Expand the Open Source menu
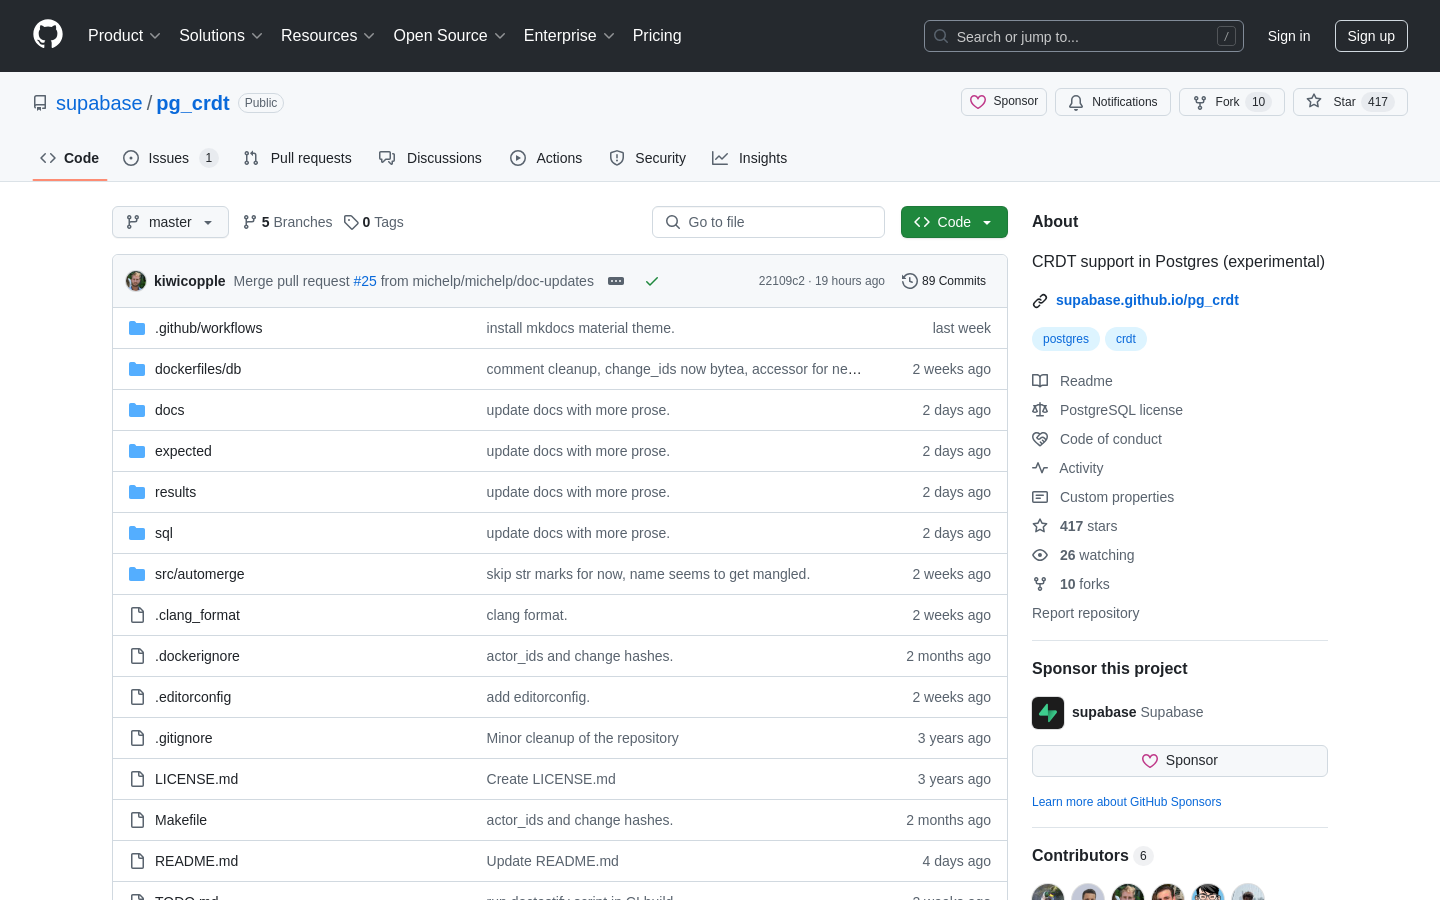 pyautogui.click(x=450, y=36)
